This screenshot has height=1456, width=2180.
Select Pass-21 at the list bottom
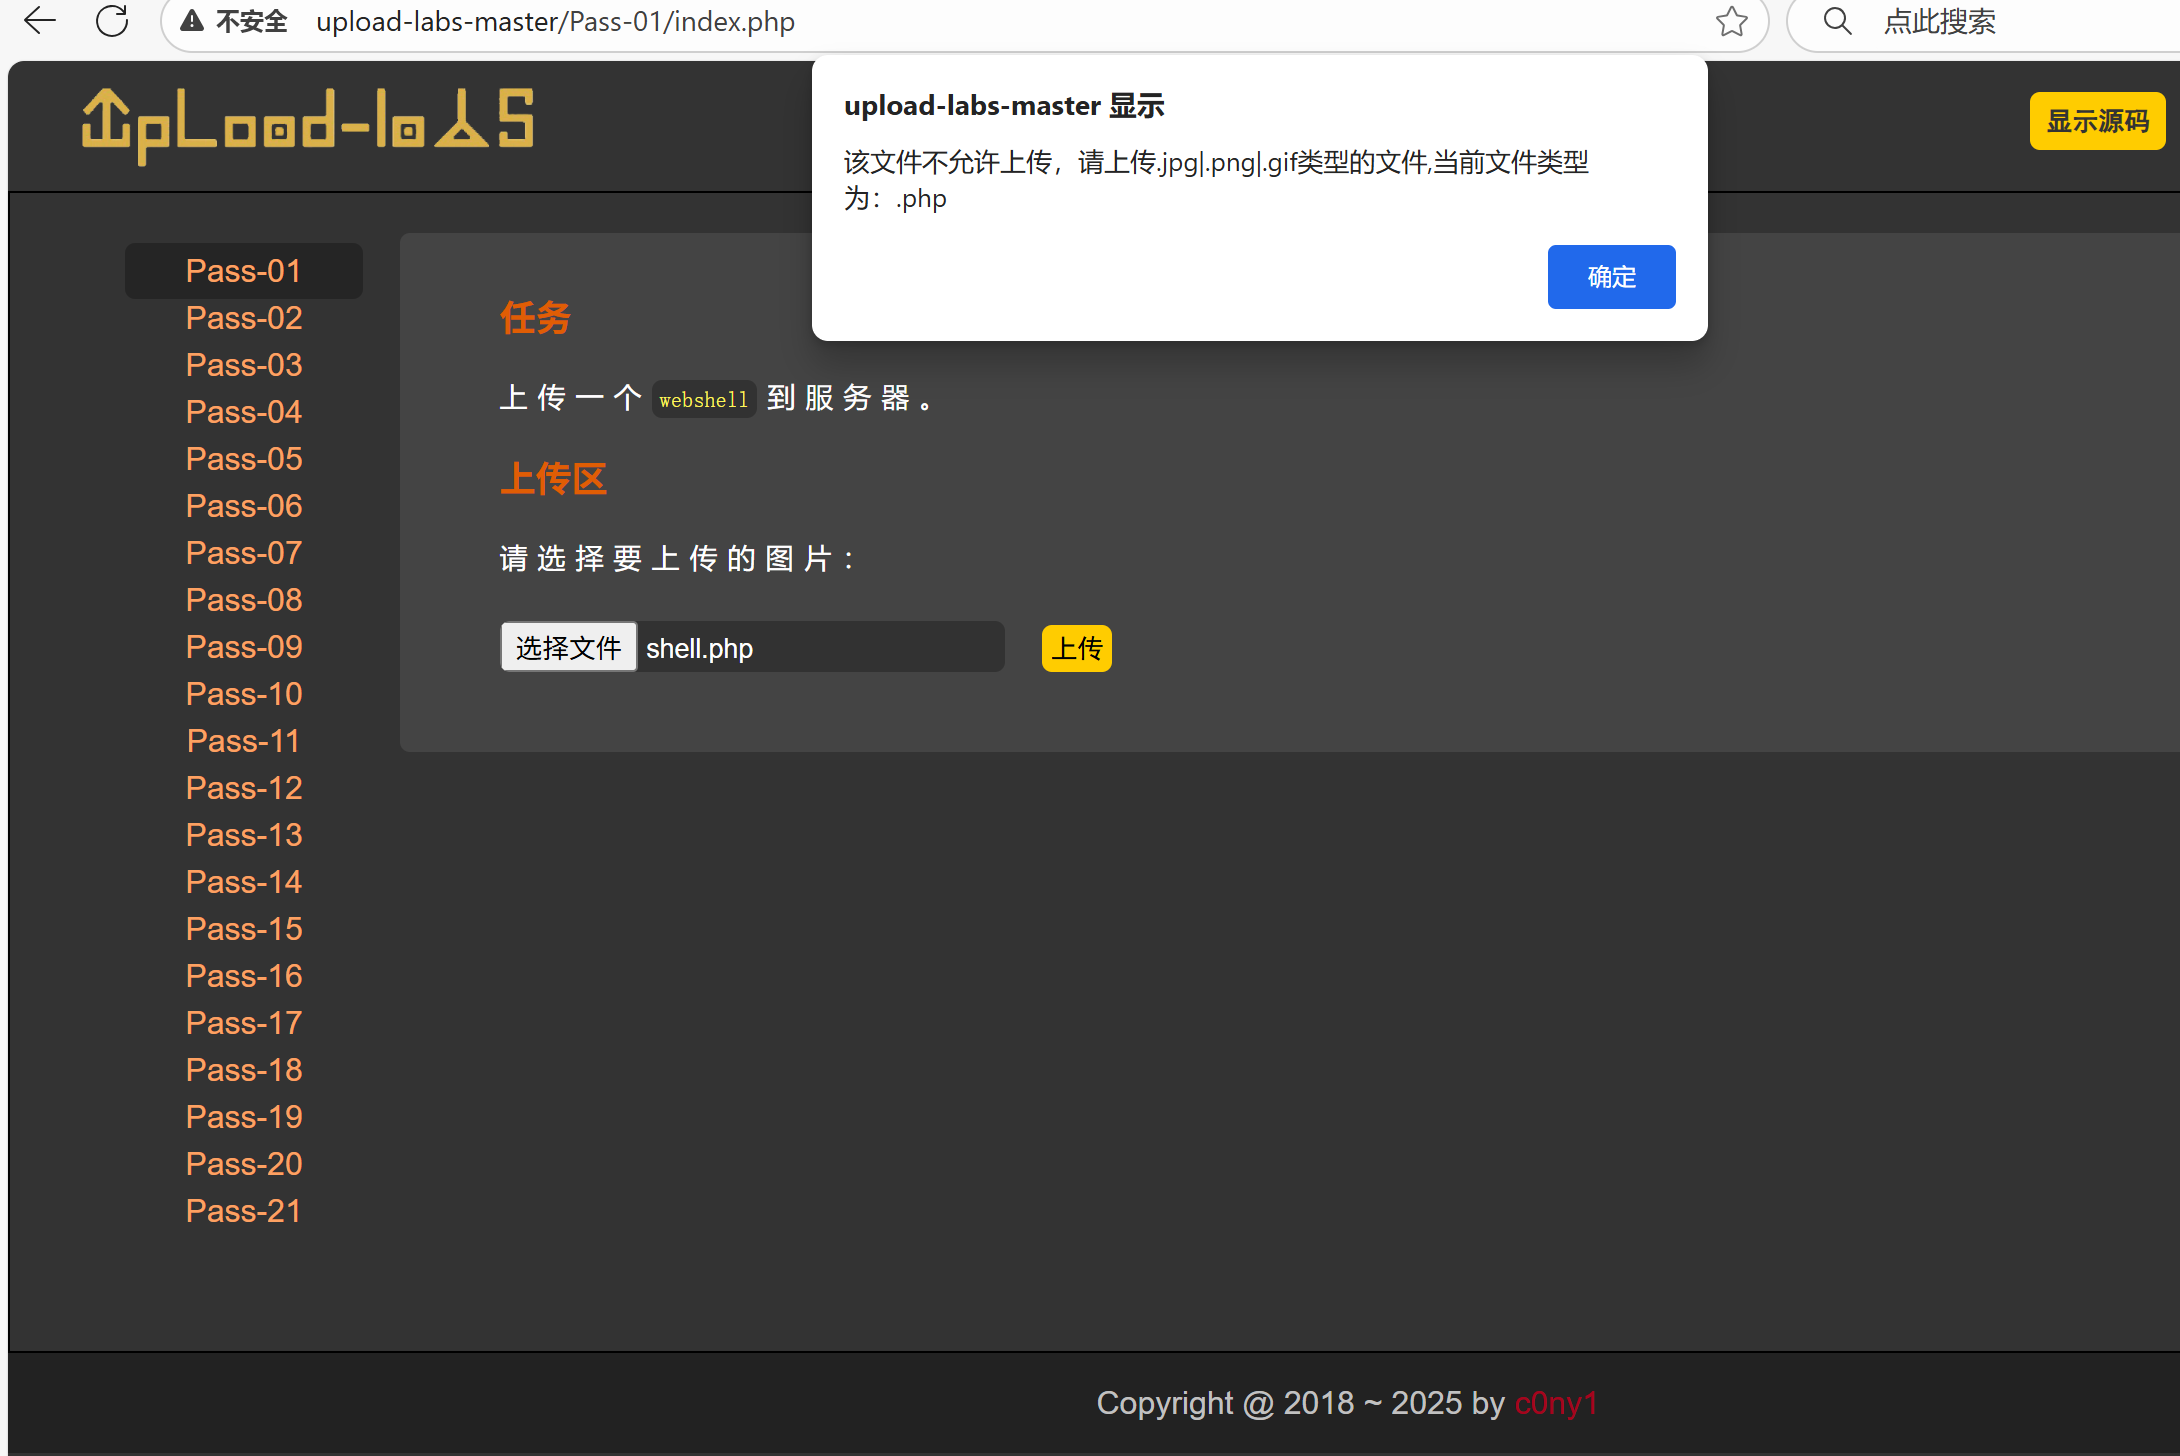tap(244, 1211)
